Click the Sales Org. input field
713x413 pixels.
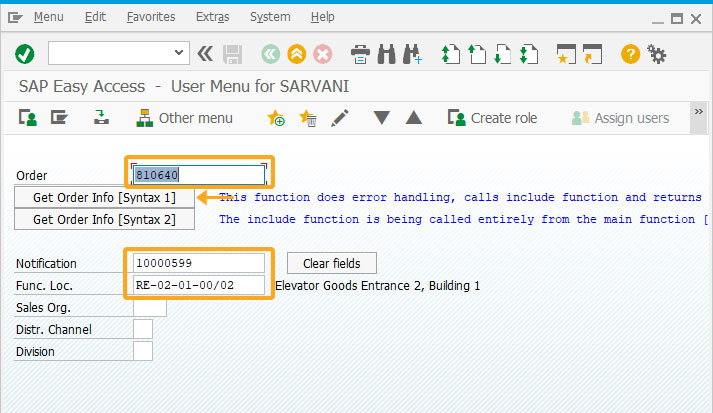(150, 307)
